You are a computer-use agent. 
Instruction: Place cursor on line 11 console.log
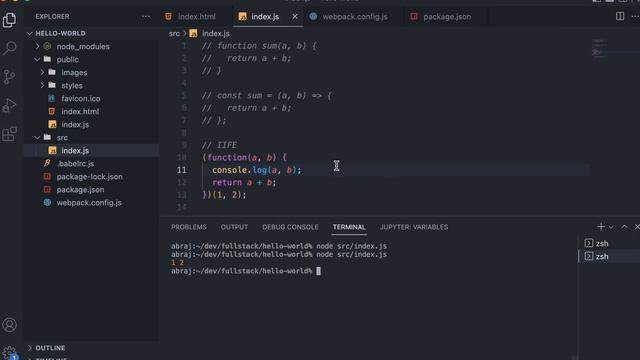tap(256, 170)
